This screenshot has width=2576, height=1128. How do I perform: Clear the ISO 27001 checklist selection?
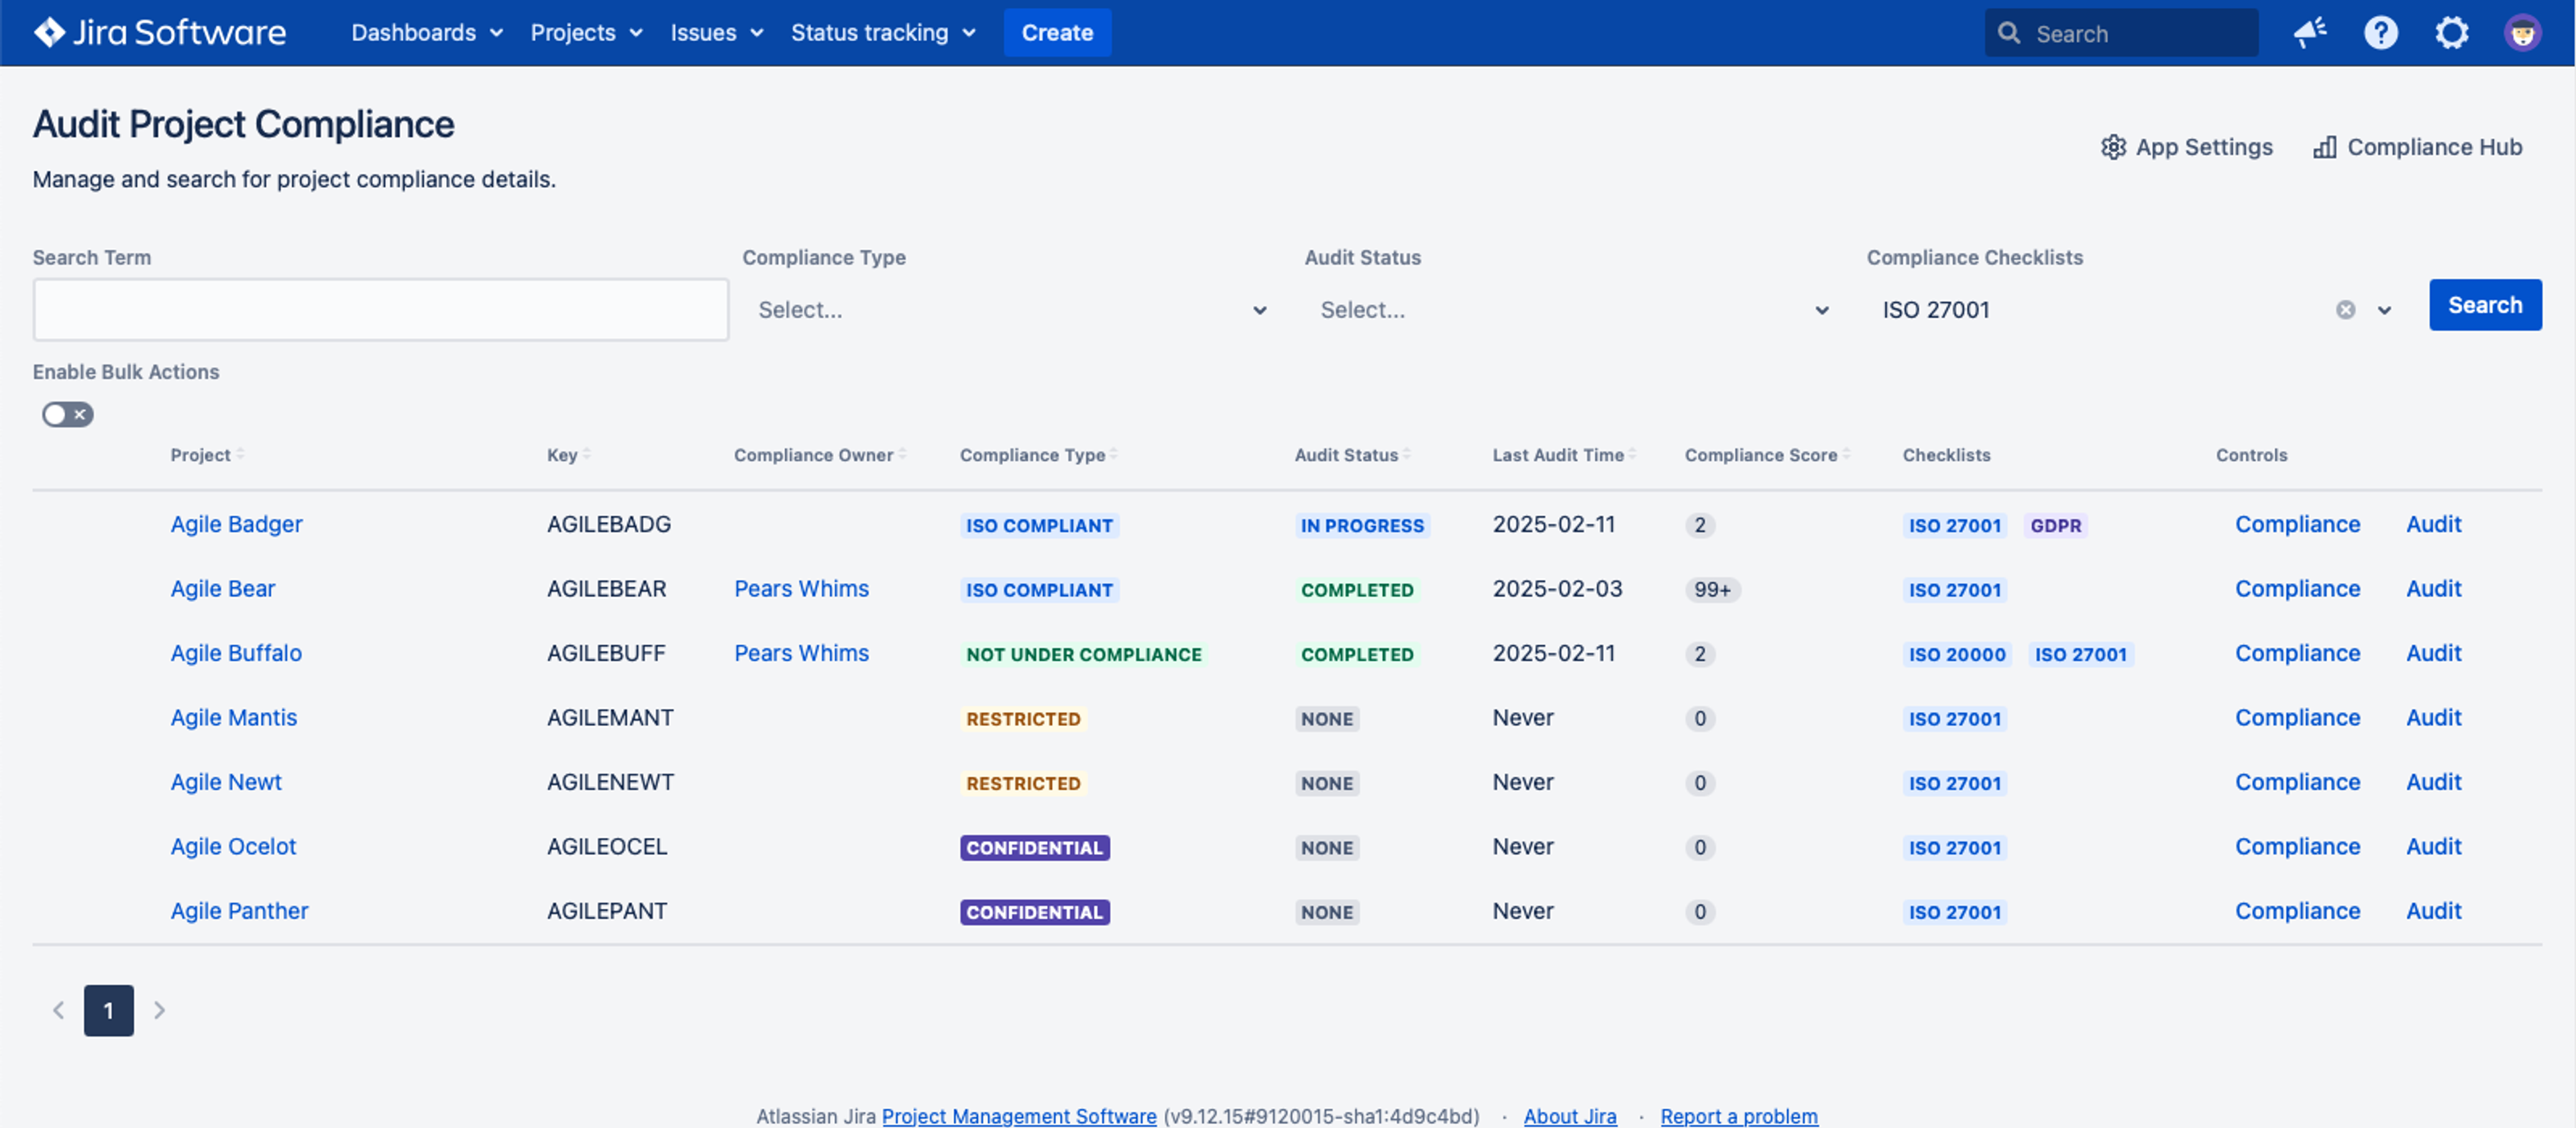click(x=2345, y=310)
